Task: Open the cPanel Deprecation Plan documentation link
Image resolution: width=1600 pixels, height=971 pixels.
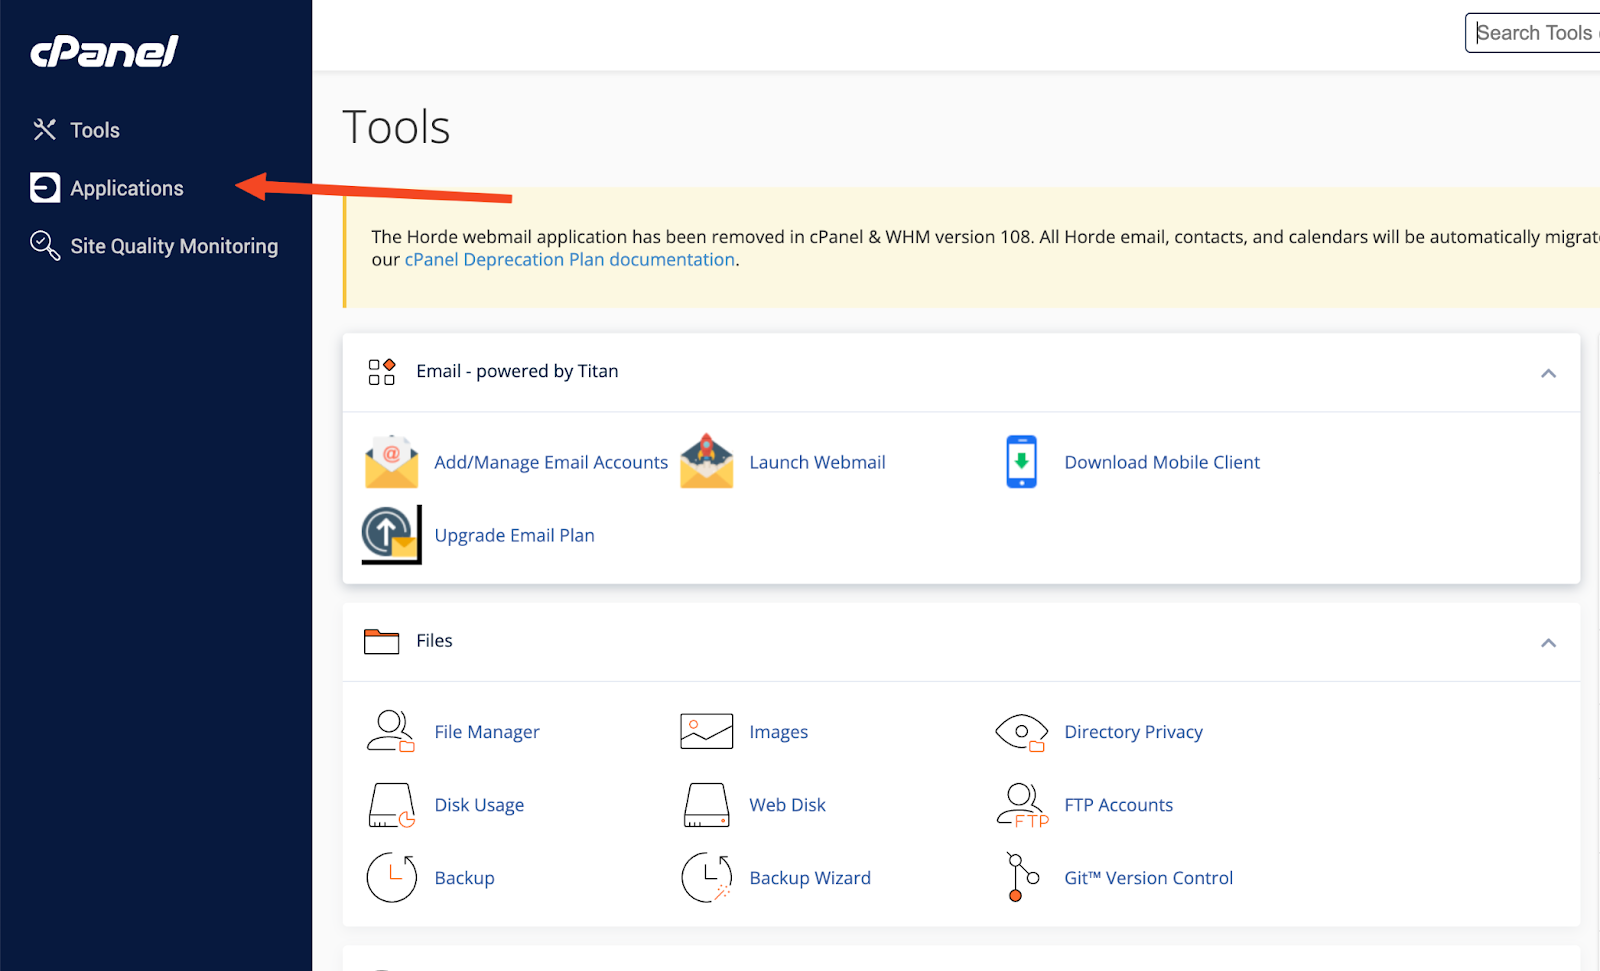Action: click(x=570, y=260)
